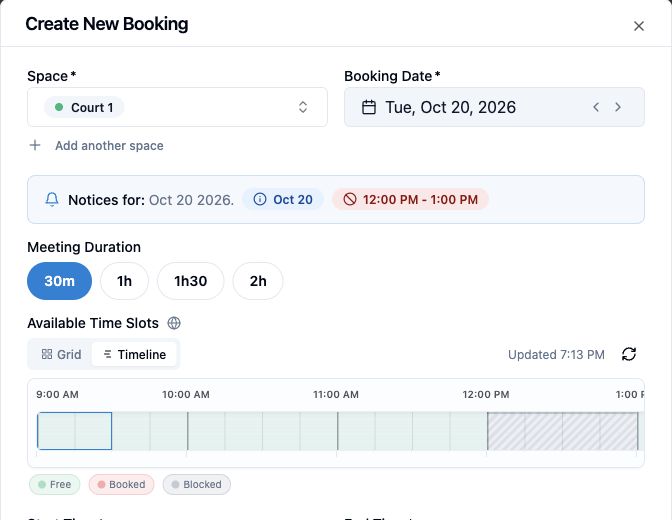
Task: Click the plus icon to add space
Action: click(35, 145)
